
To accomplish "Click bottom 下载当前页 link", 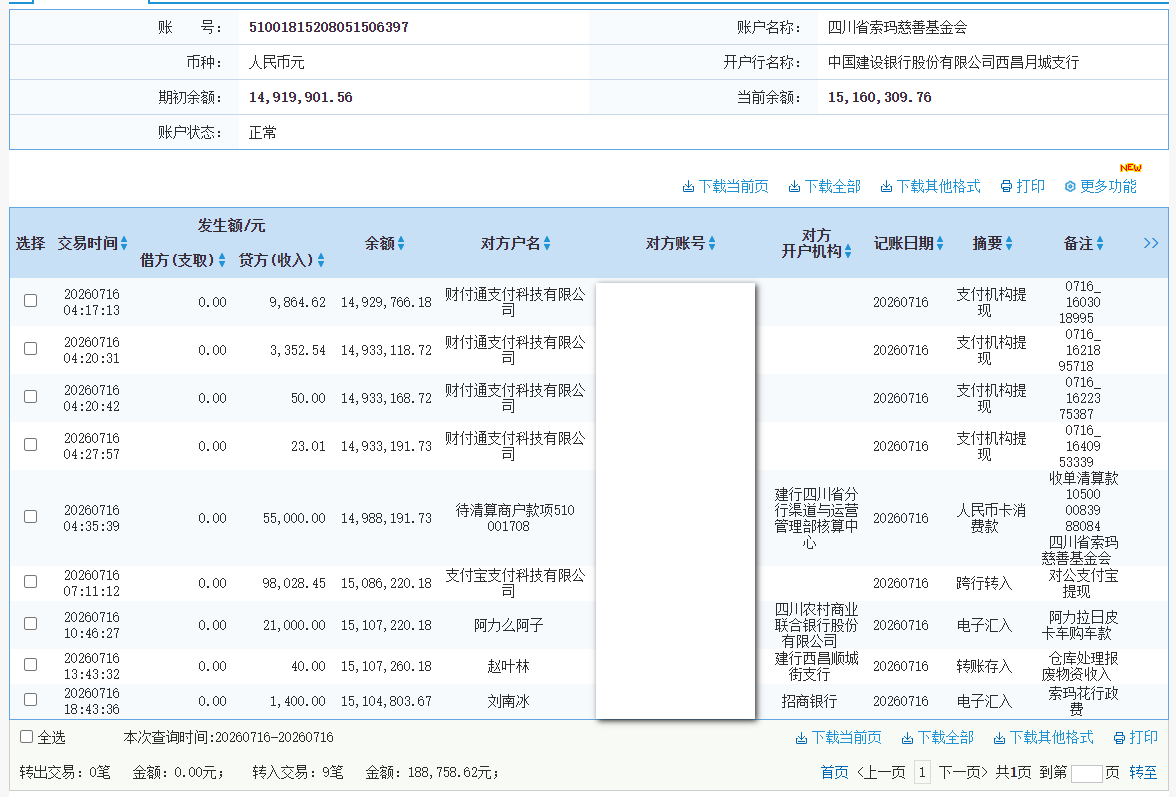I will pos(847,738).
